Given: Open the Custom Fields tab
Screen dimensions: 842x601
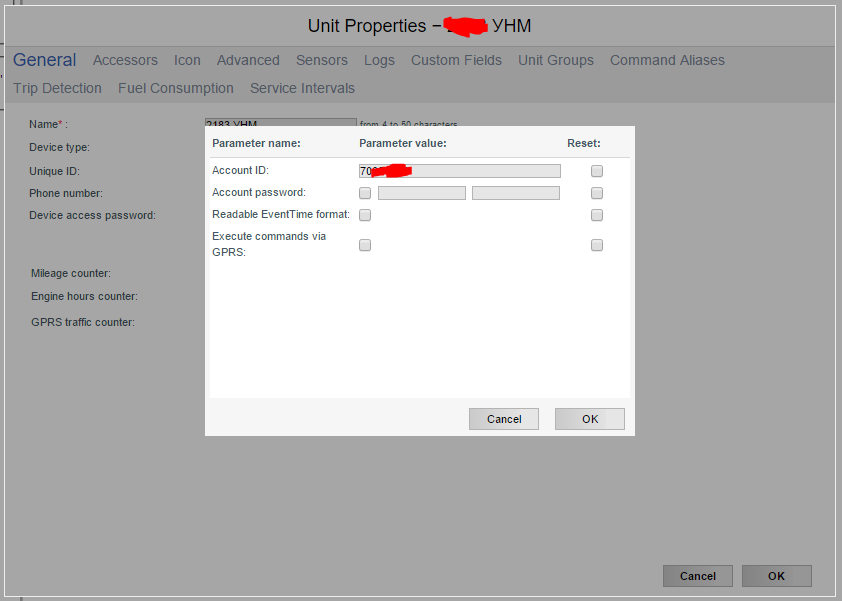Looking at the screenshot, I should [x=456, y=60].
